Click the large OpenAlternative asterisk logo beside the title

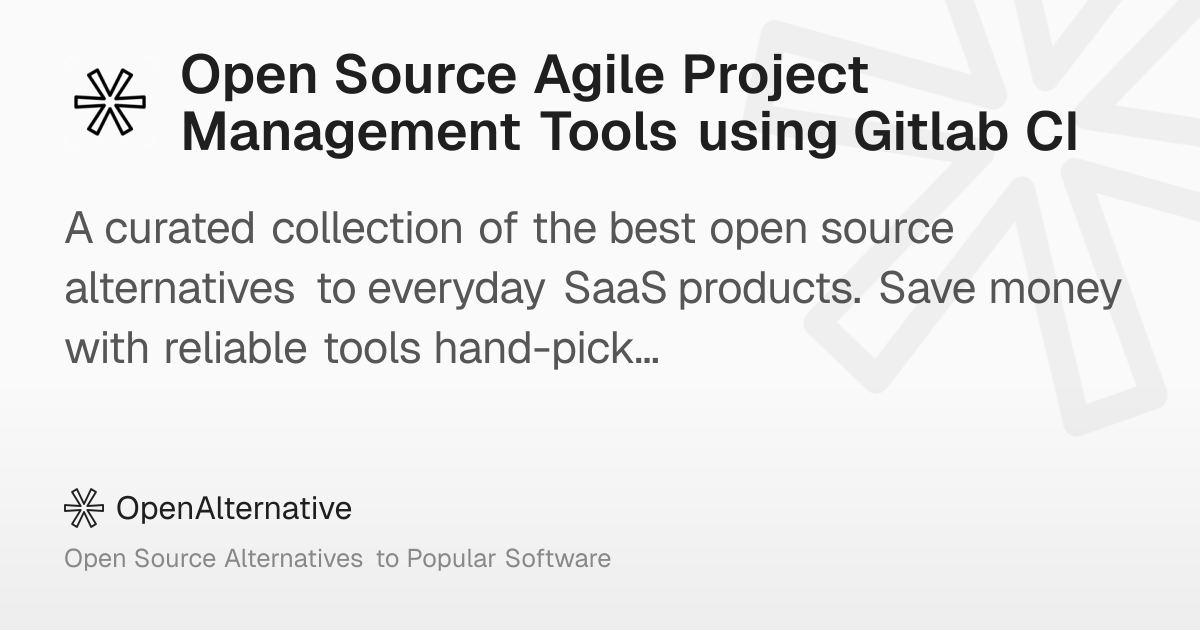(110, 102)
